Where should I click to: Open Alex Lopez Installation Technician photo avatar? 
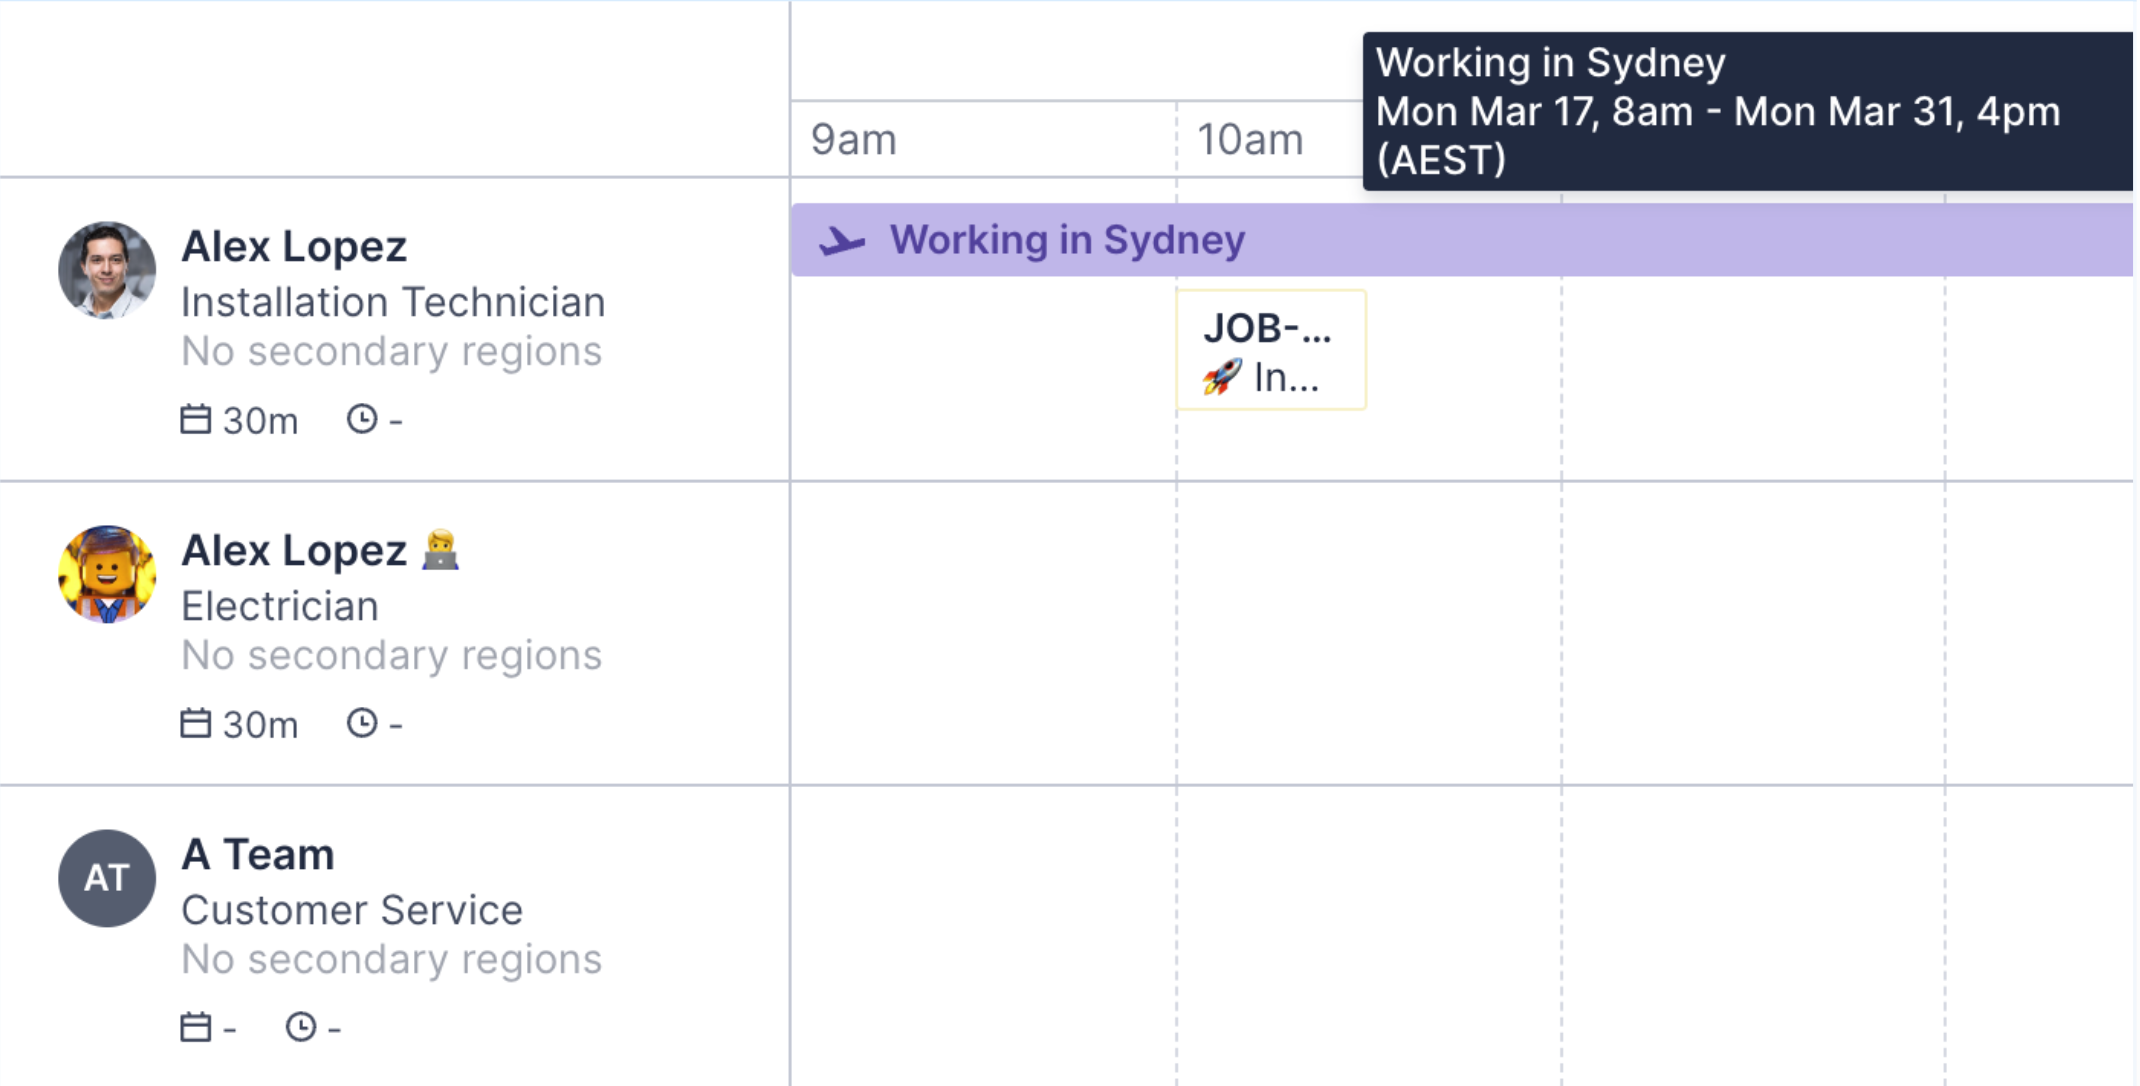click(107, 270)
